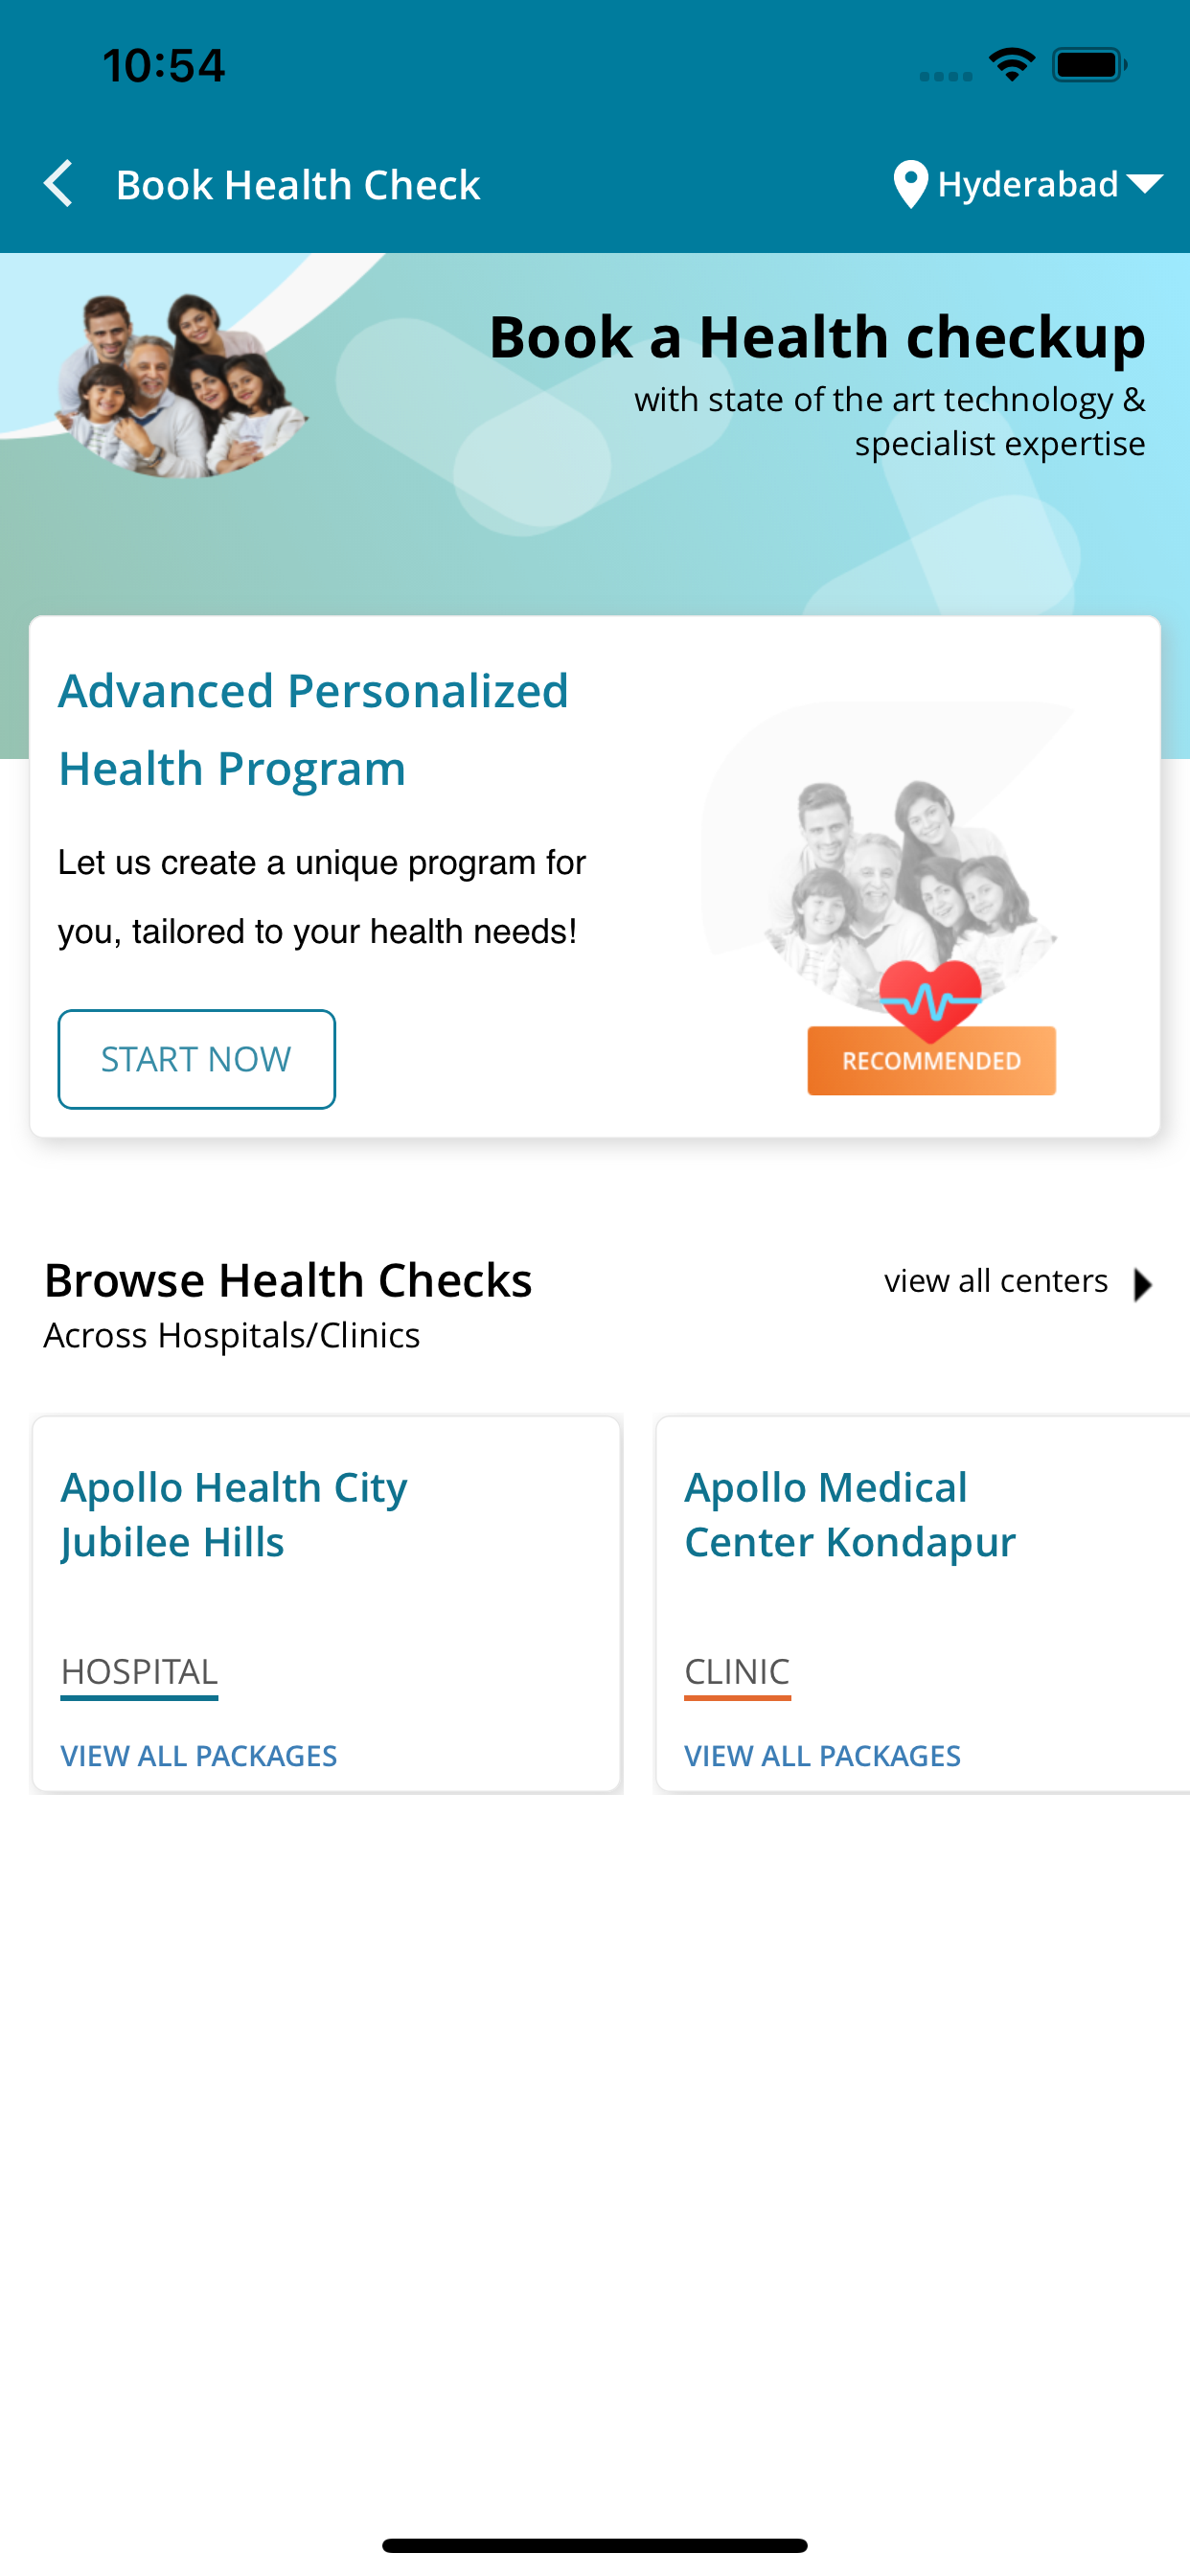The height and width of the screenshot is (2576, 1190).
Task: Tap the battery status icon
Action: point(1088,65)
